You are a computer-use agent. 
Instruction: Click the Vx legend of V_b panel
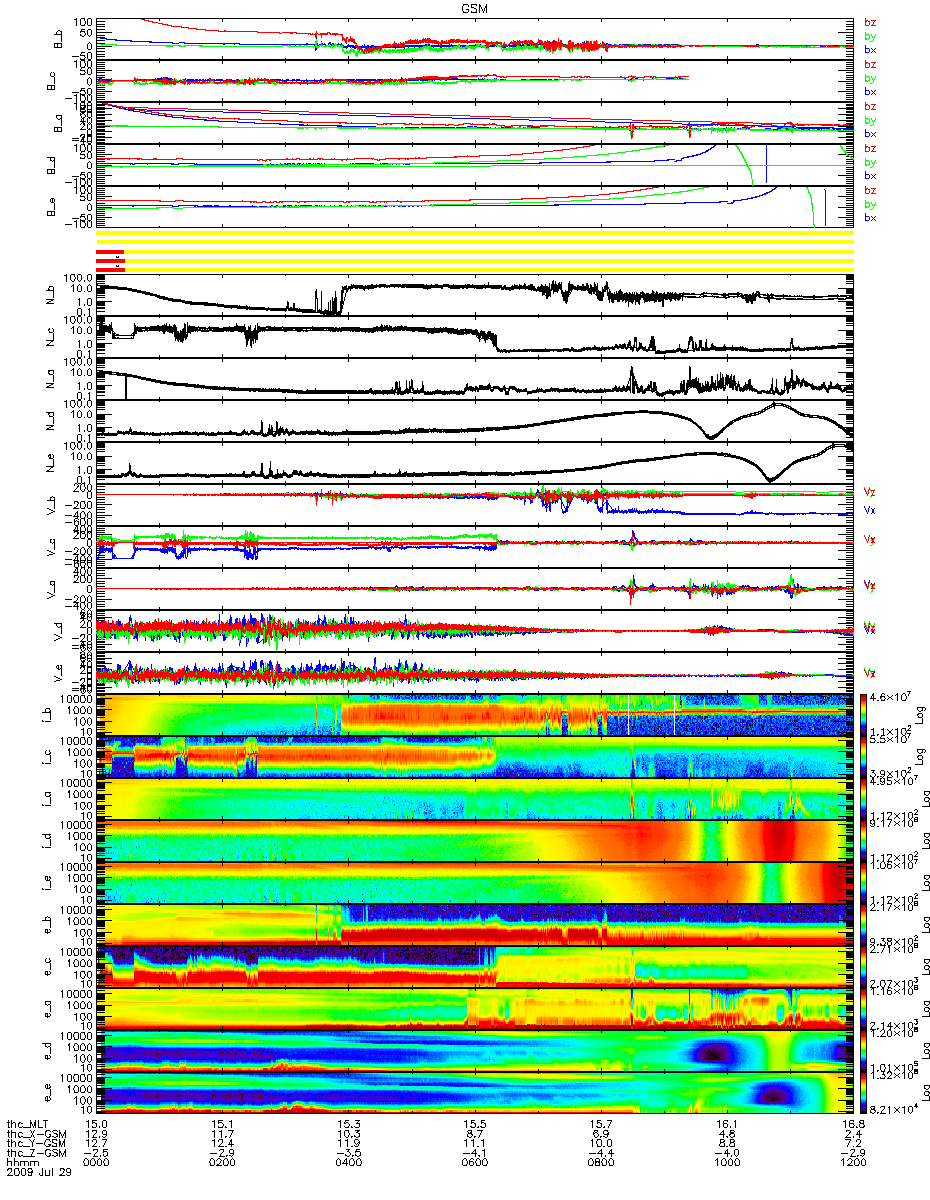[x=870, y=510]
